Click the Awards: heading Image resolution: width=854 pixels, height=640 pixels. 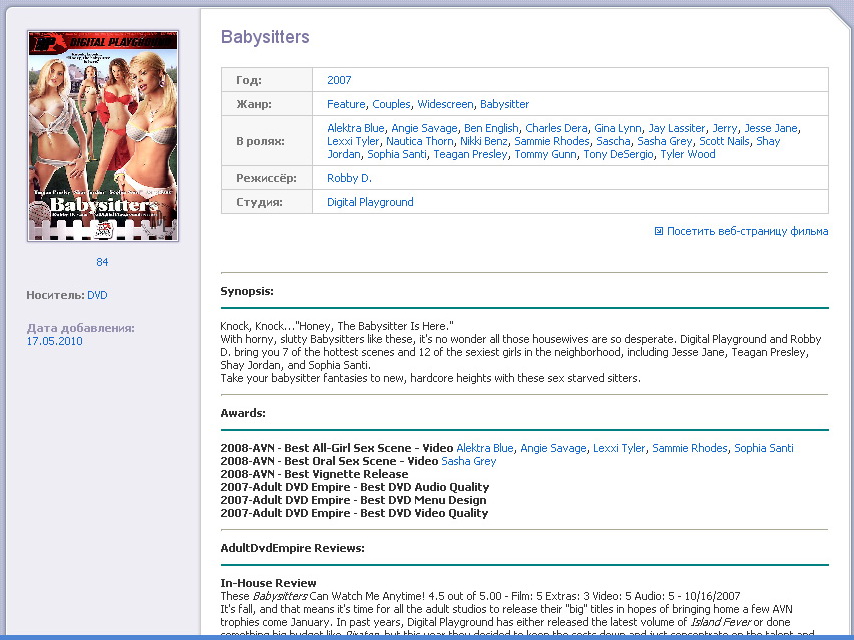243,413
